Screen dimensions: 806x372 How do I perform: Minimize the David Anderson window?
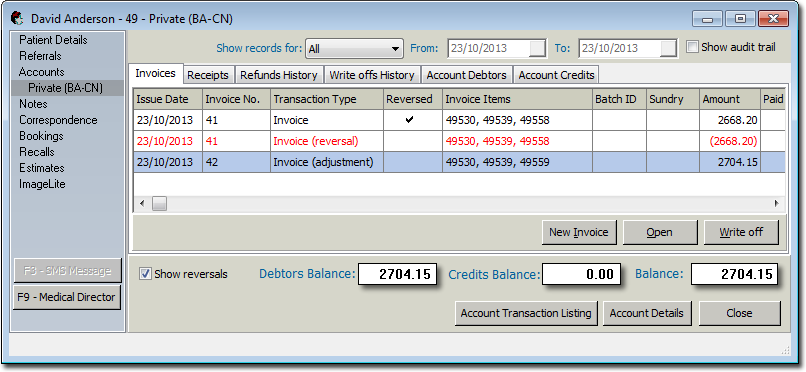pos(708,19)
